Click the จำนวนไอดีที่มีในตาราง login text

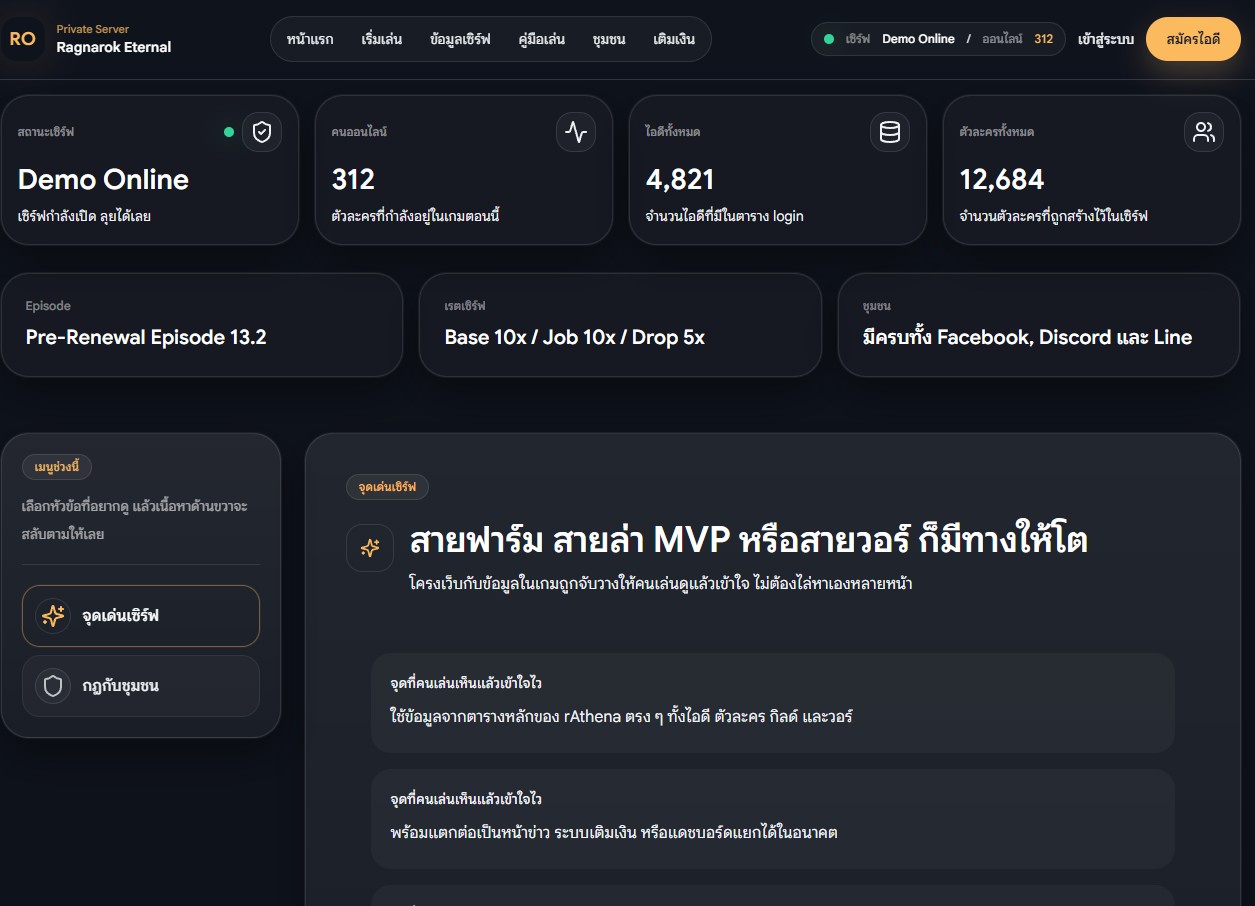[x=724, y=216]
